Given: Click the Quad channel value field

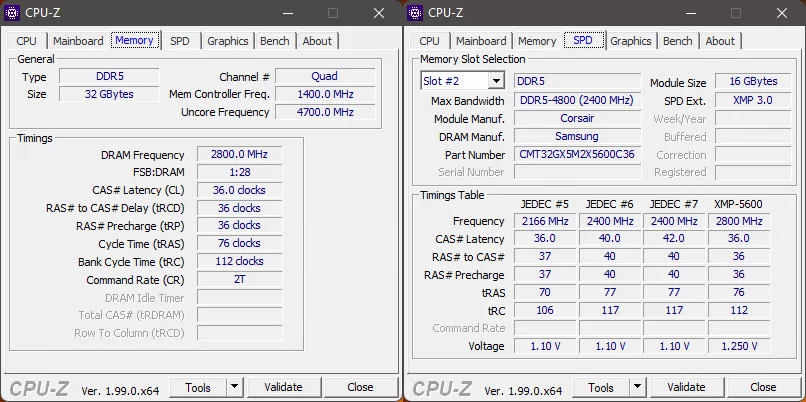Looking at the screenshot, I should pyautogui.click(x=325, y=76).
